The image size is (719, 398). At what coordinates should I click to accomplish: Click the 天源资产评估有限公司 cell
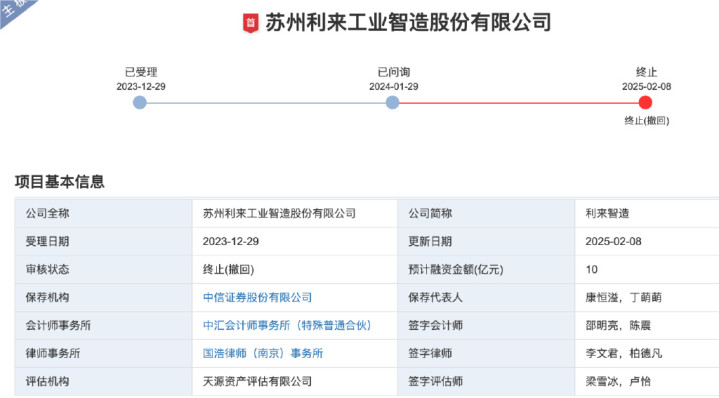click(295, 381)
